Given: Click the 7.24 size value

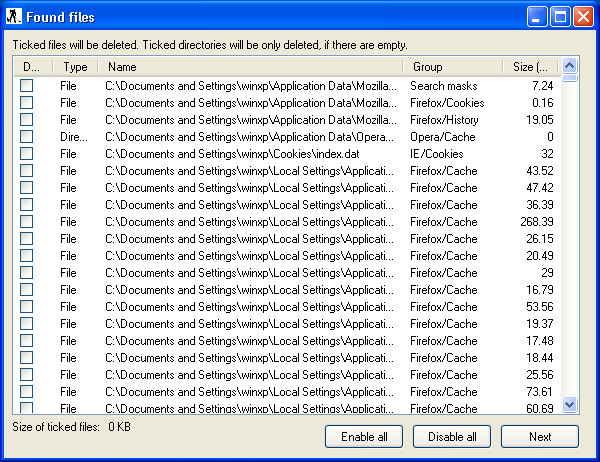Looking at the screenshot, I should coord(543,86).
